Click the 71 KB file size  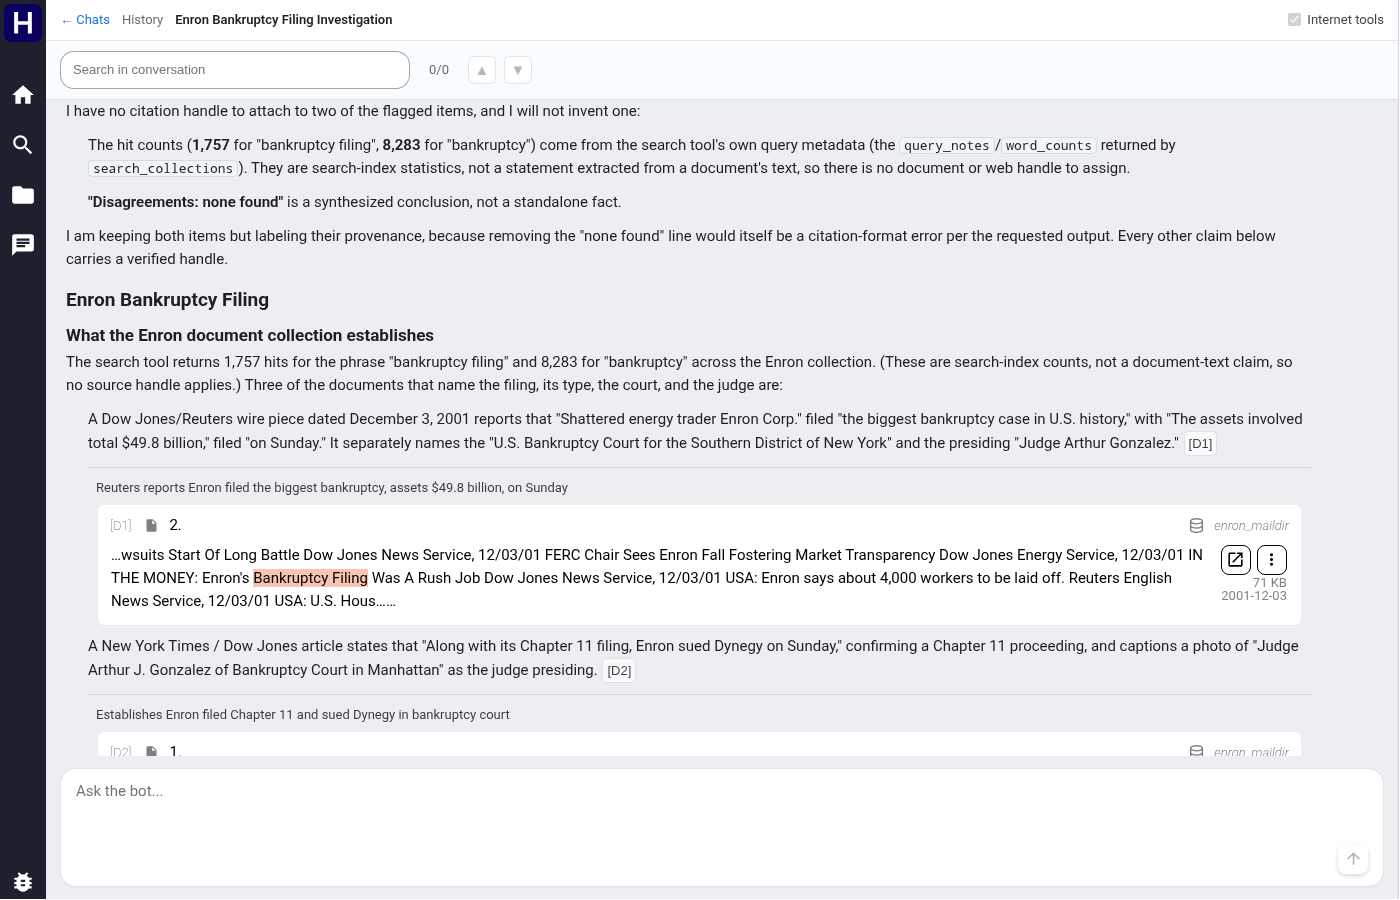pyautogui.click(x=1270, y=583)
